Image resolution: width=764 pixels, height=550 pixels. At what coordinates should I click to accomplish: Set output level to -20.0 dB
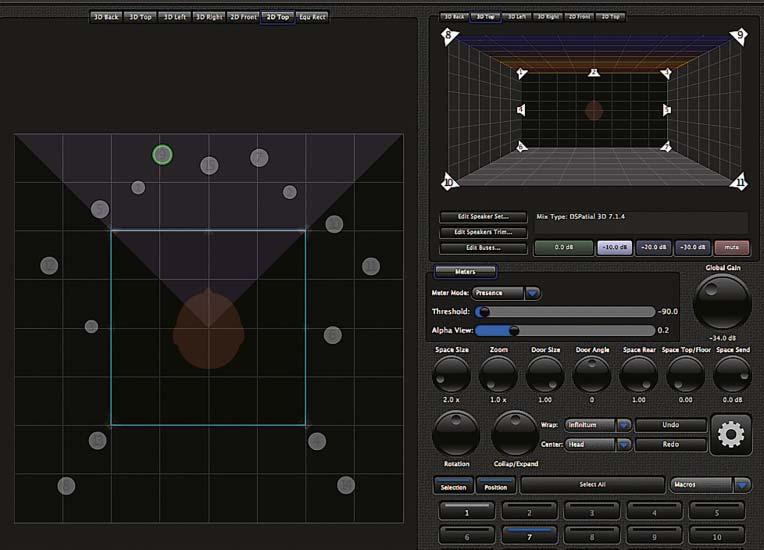[654, 247]
